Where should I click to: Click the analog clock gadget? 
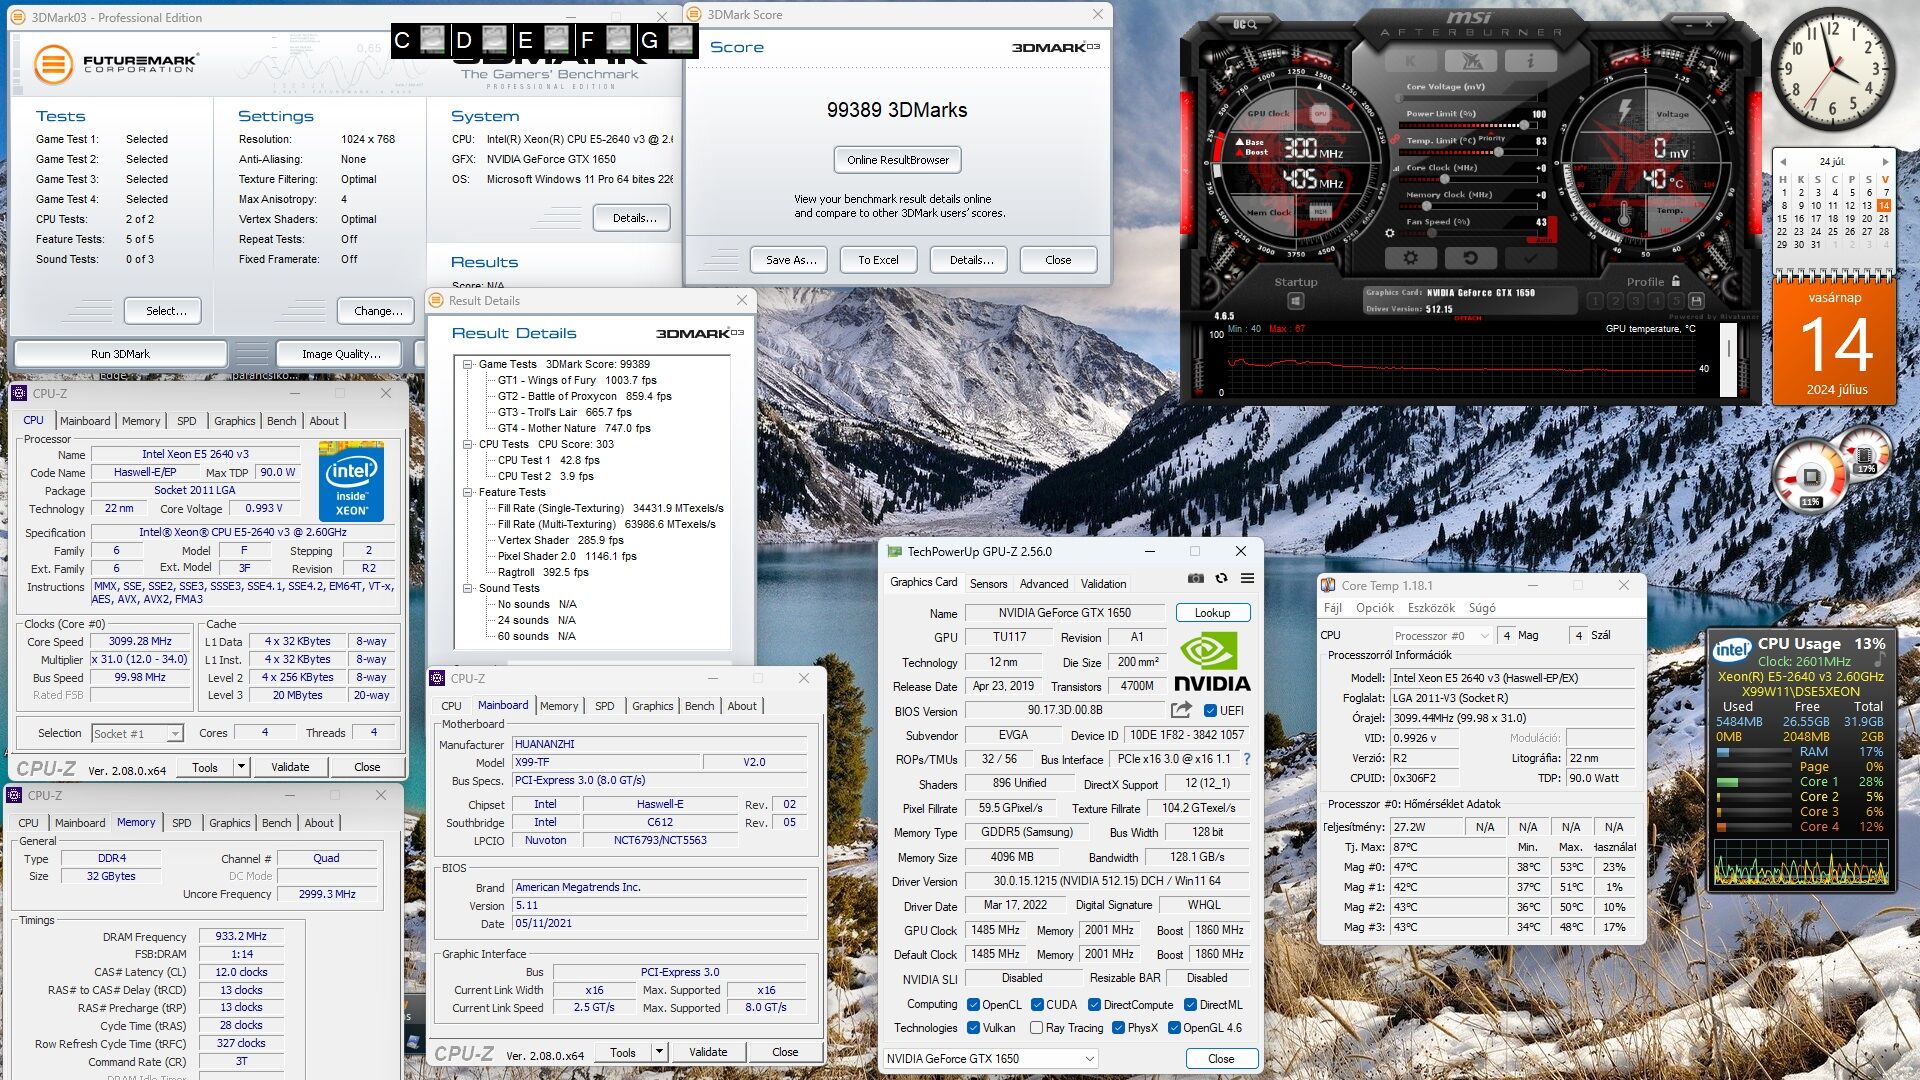coord(1833,67)
